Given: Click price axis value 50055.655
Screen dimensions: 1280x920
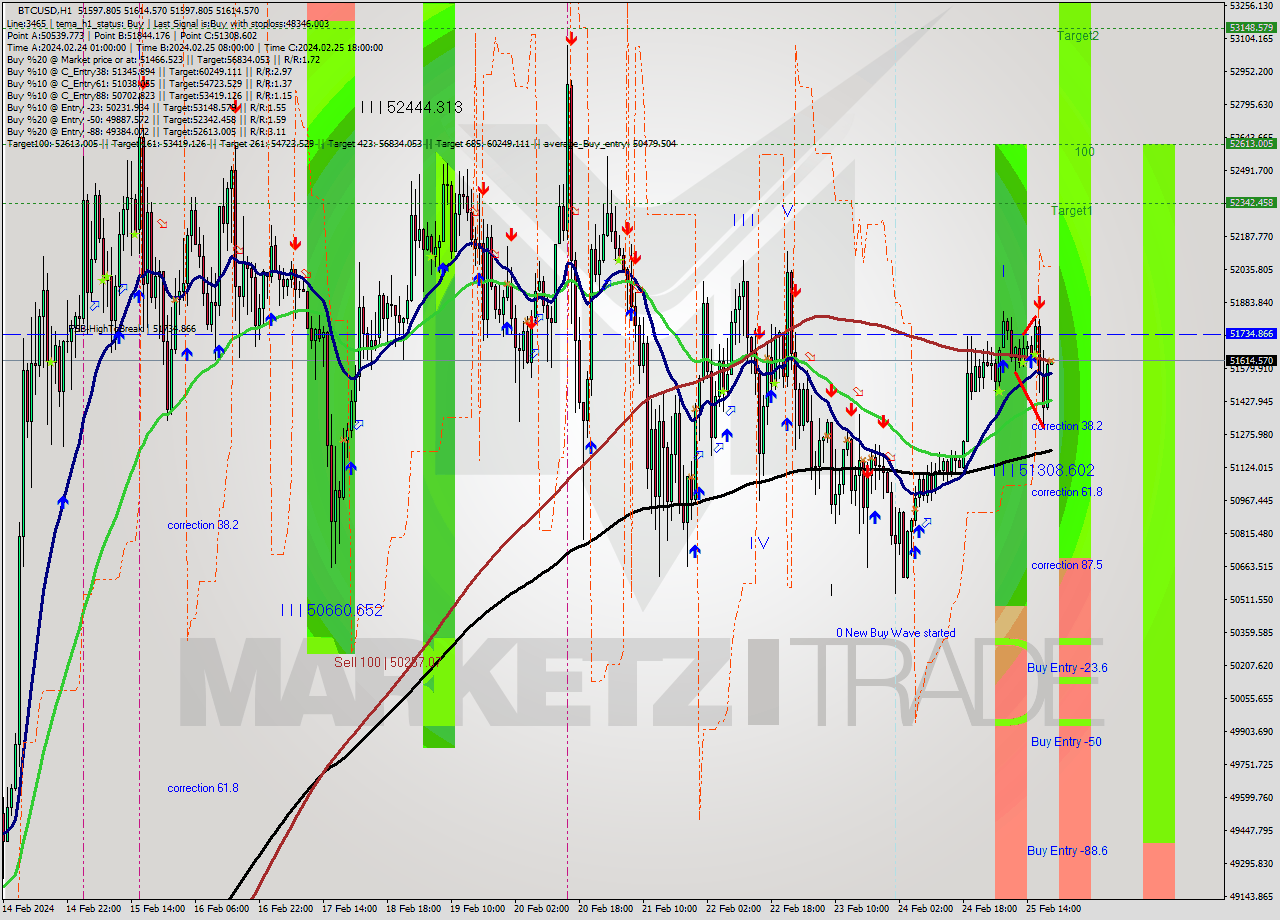Looking at the screenshot, I should click(1251, 699).
